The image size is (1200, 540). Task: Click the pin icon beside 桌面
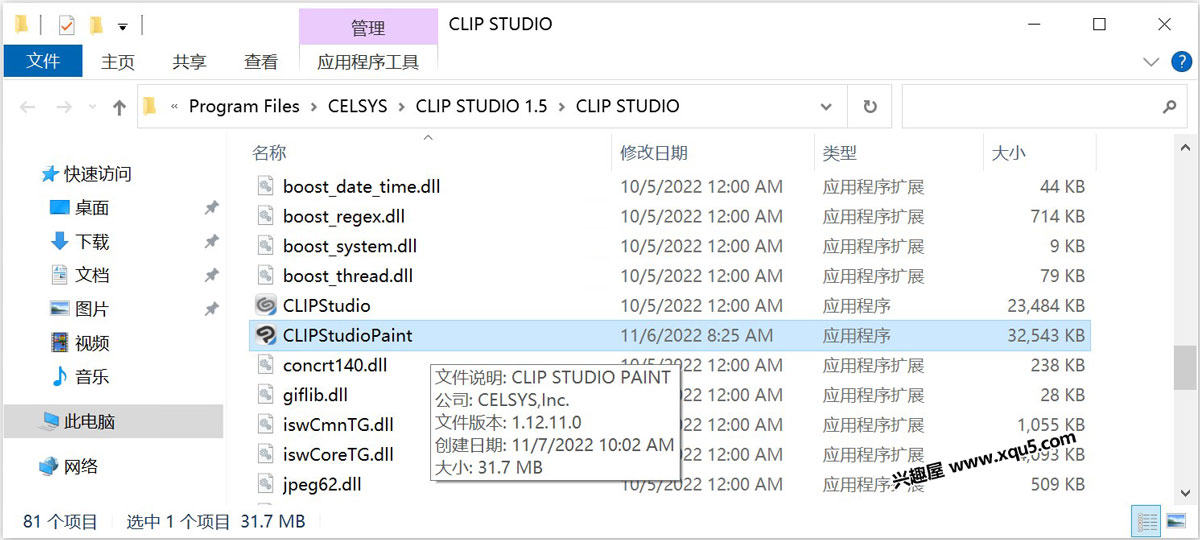pyautogui.click(x=211, y=208)
